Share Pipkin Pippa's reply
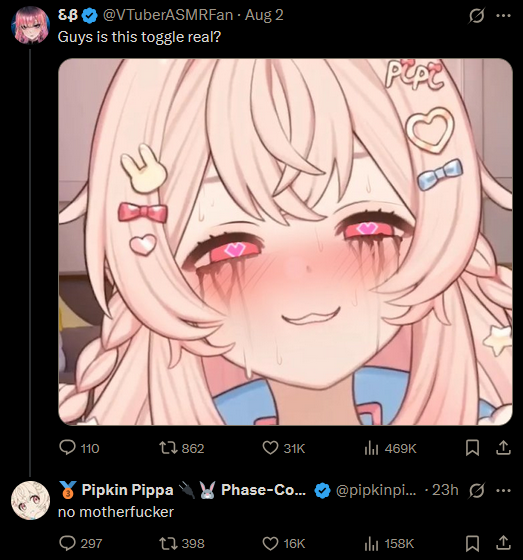The image size is (523, 560). coord(503,543)
